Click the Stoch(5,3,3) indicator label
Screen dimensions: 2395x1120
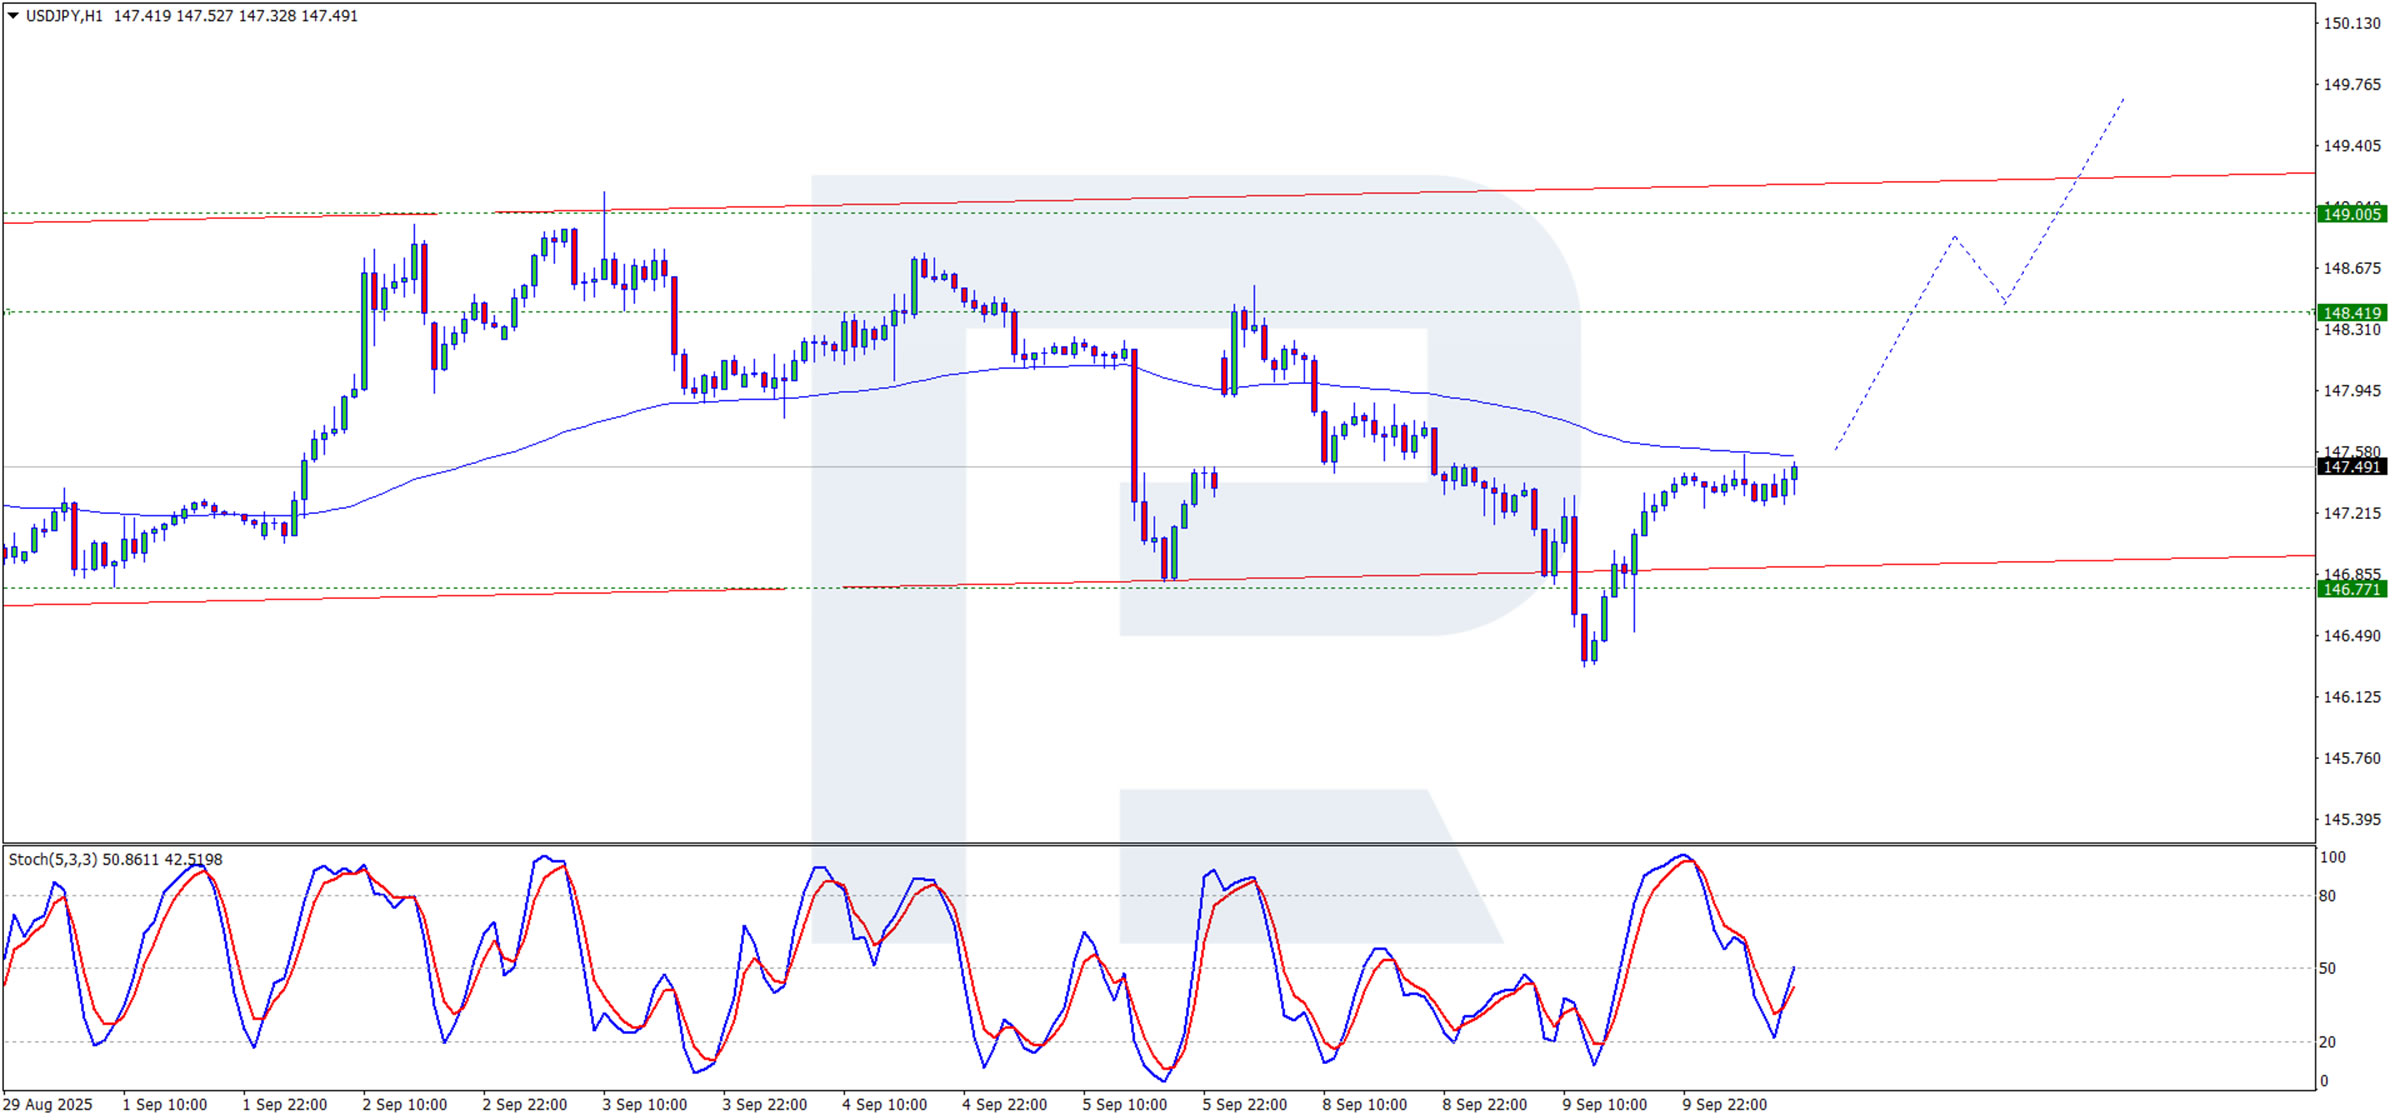(x=52, y=860)
